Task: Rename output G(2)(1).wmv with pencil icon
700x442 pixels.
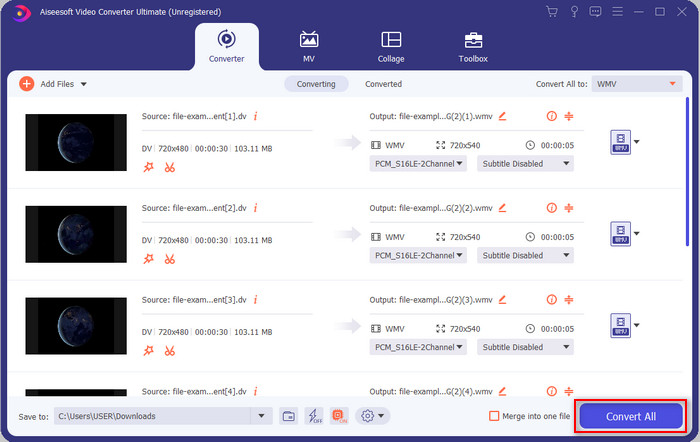Action: (502, 116)
